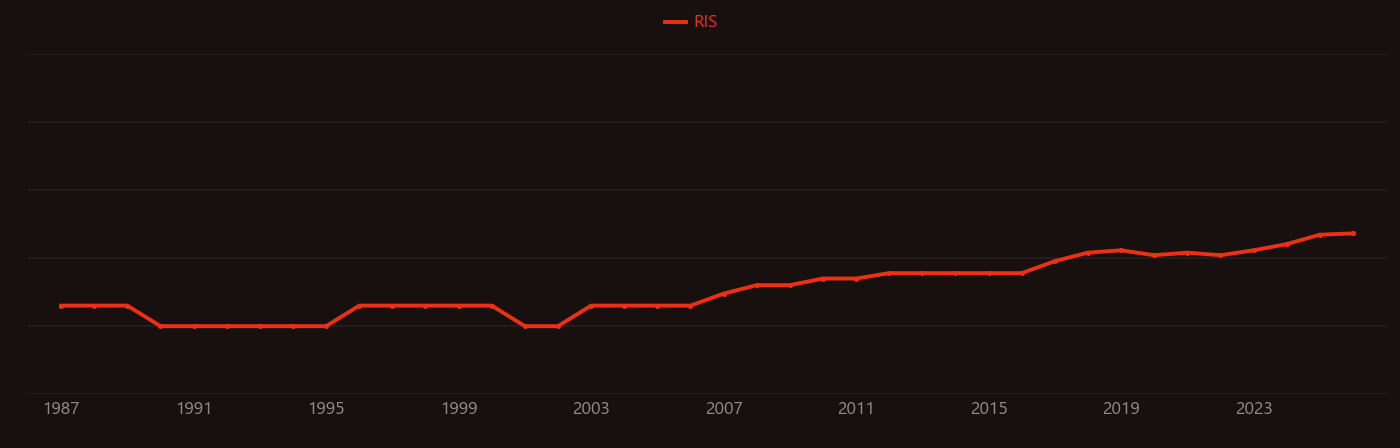Select the RIS data point at 2019

tap(1121, 251)
